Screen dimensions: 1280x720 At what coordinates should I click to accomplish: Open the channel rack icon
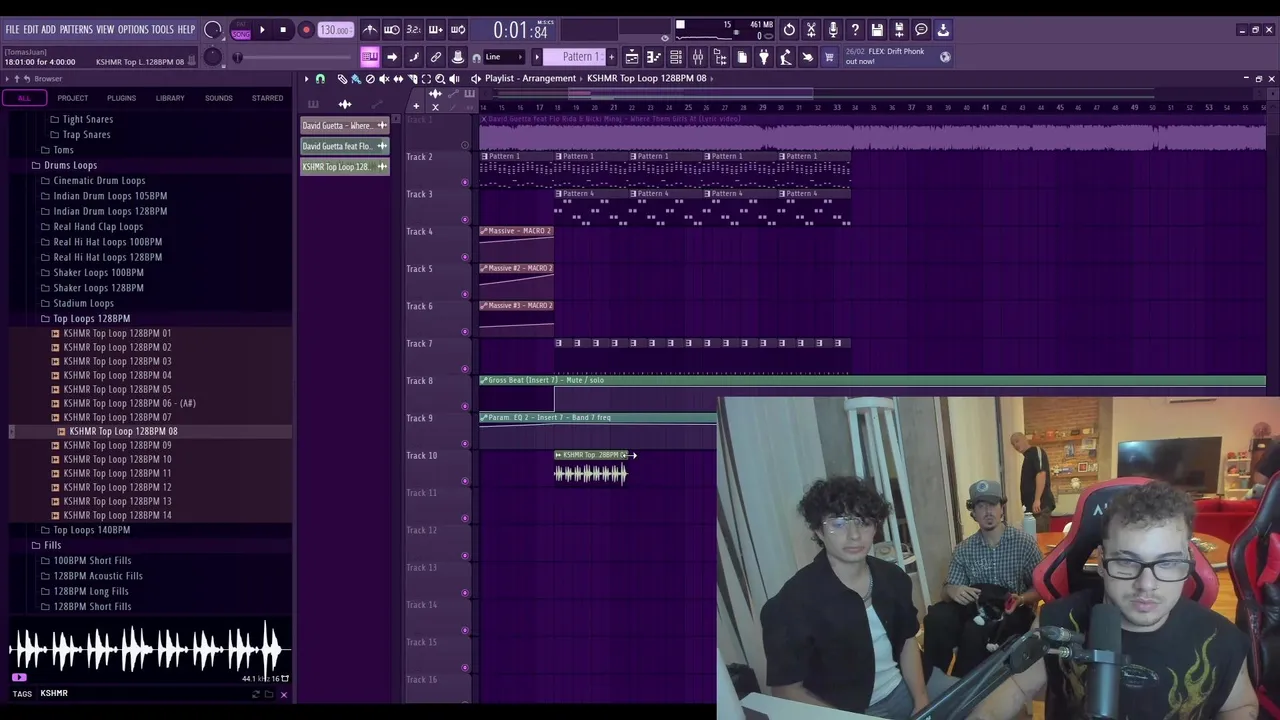pos(676,57)
